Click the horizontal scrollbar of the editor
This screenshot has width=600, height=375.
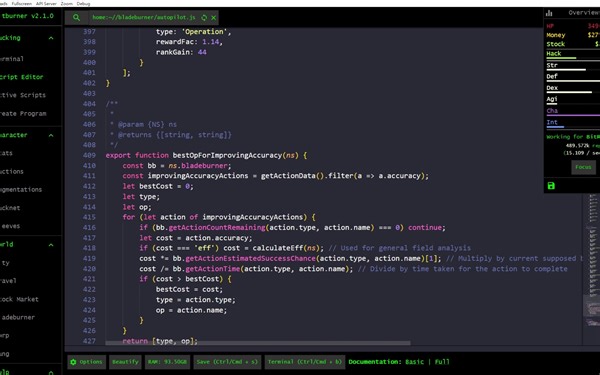(258, 343)
